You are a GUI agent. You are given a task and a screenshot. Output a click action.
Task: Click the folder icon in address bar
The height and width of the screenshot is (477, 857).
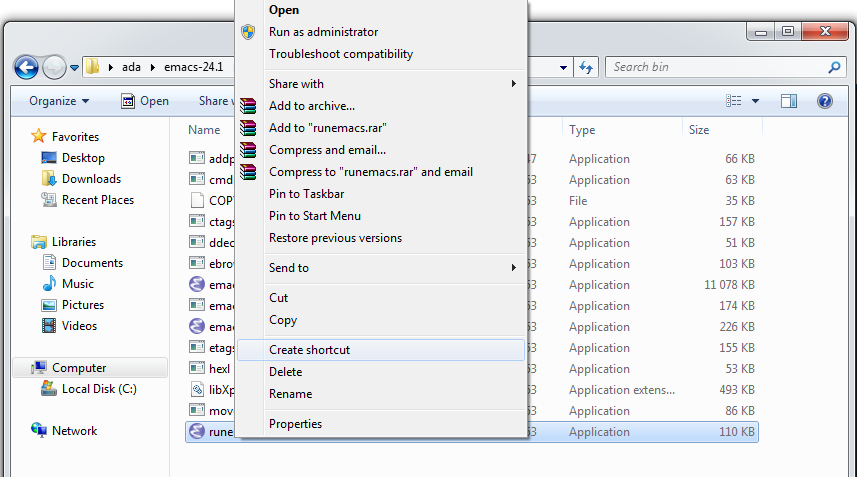click(93, 67)
